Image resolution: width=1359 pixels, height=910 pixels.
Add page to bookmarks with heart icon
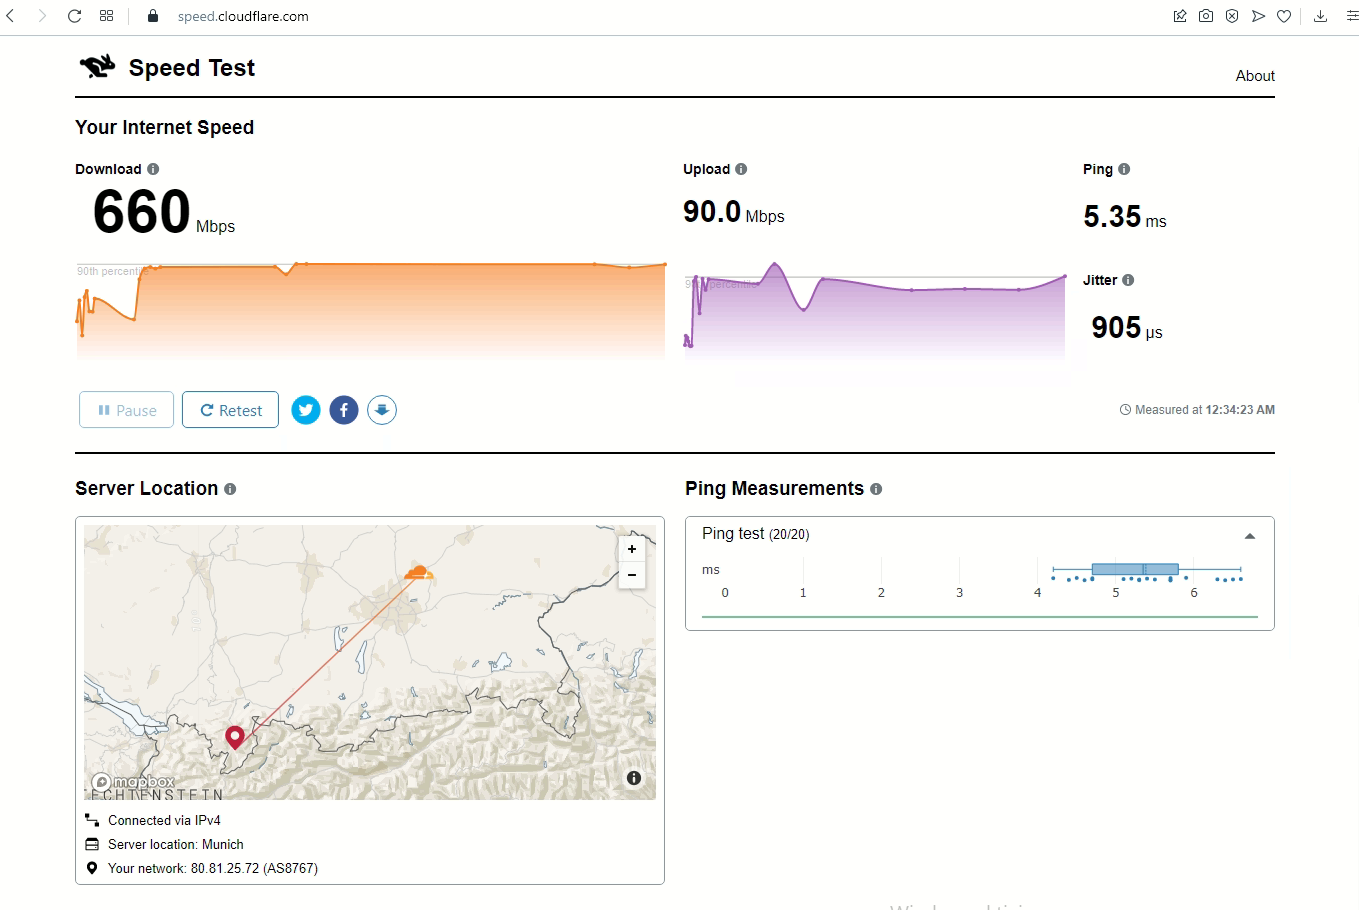(1284, 16)
